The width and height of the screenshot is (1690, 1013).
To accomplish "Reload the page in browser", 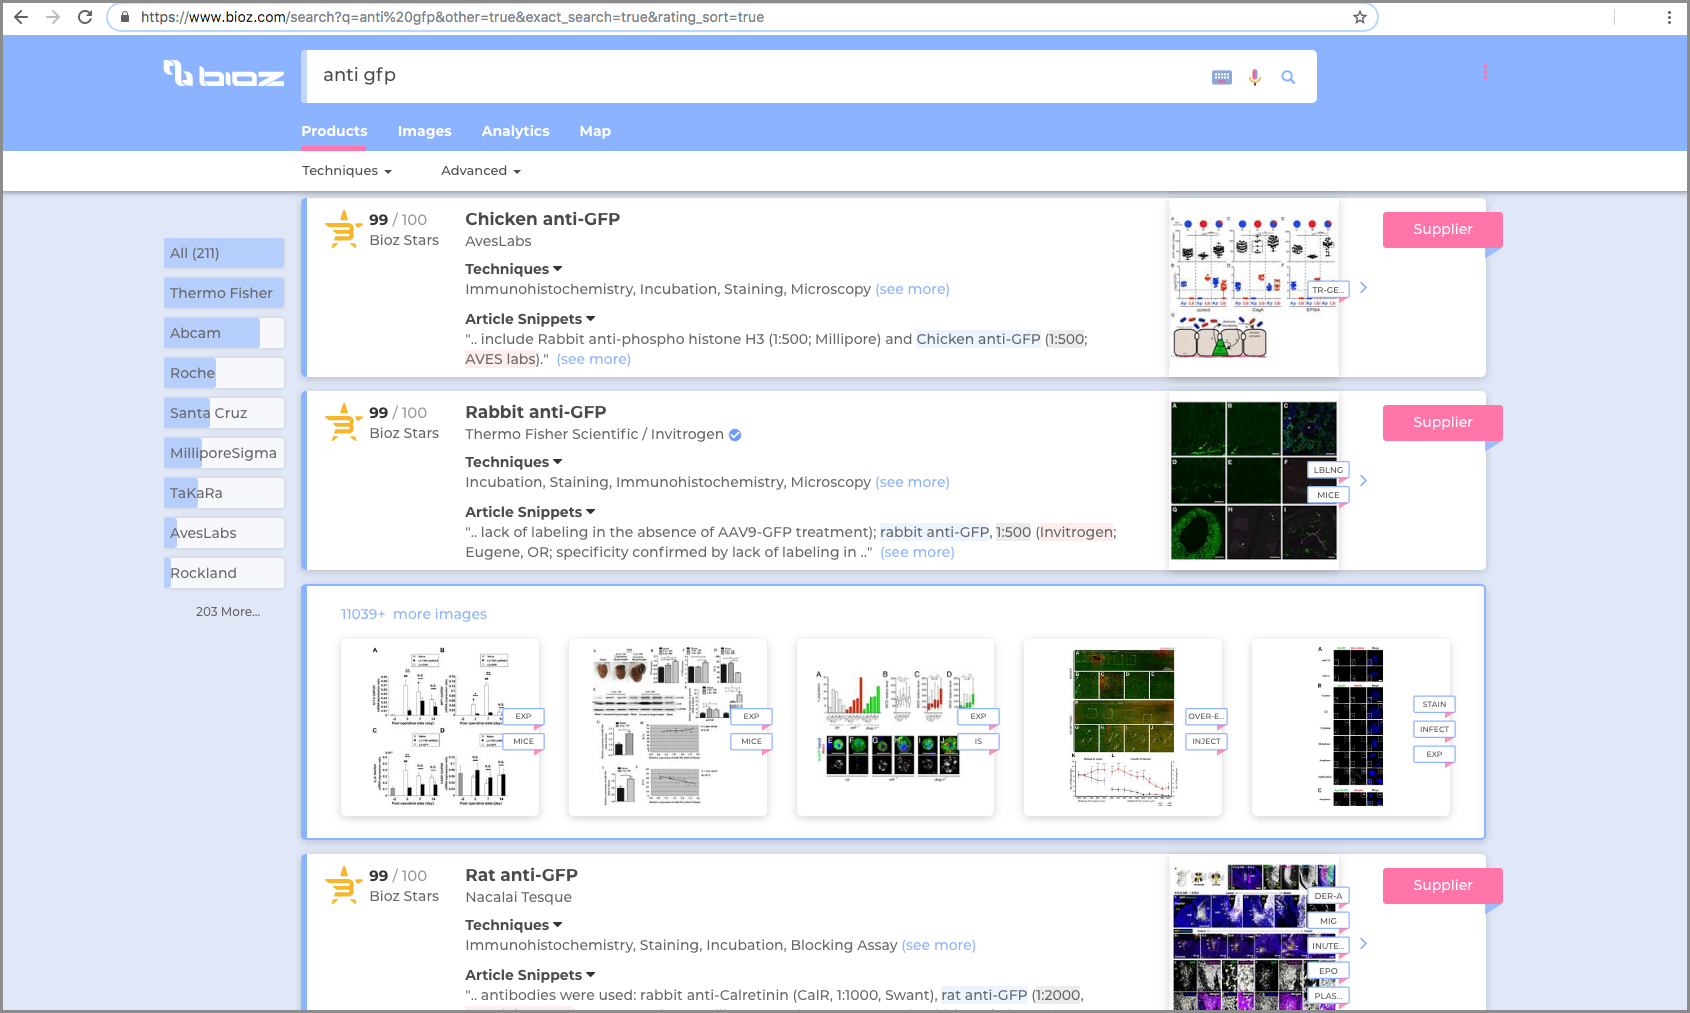I will [85, 17].
